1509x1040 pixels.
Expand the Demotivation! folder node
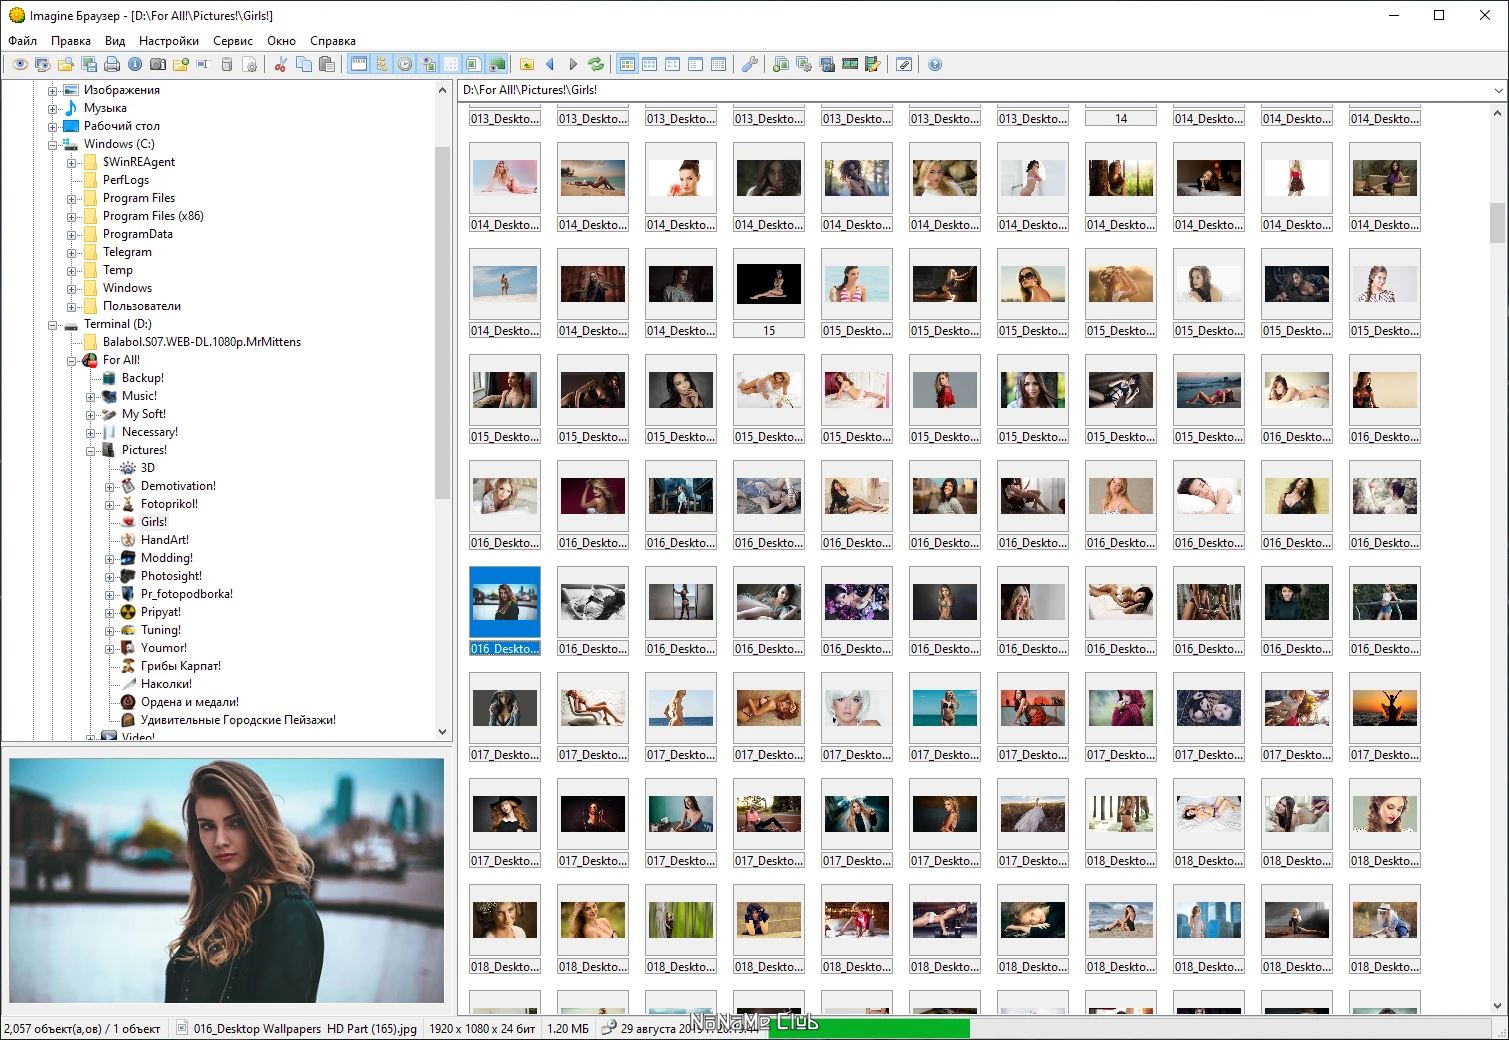tap(109, 486)
